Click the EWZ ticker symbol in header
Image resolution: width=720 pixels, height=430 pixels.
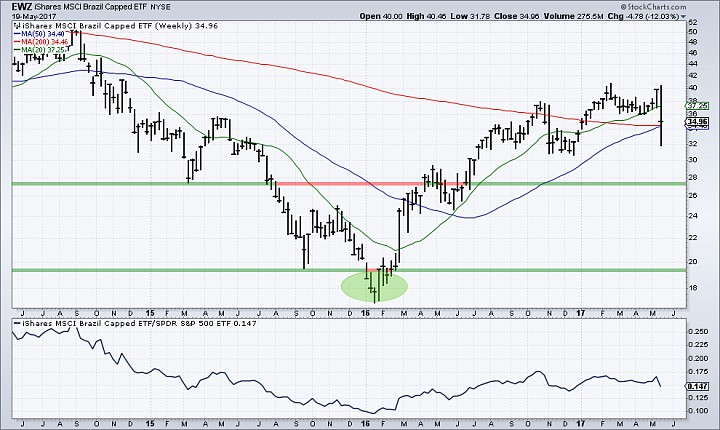(x=21, y=6)
